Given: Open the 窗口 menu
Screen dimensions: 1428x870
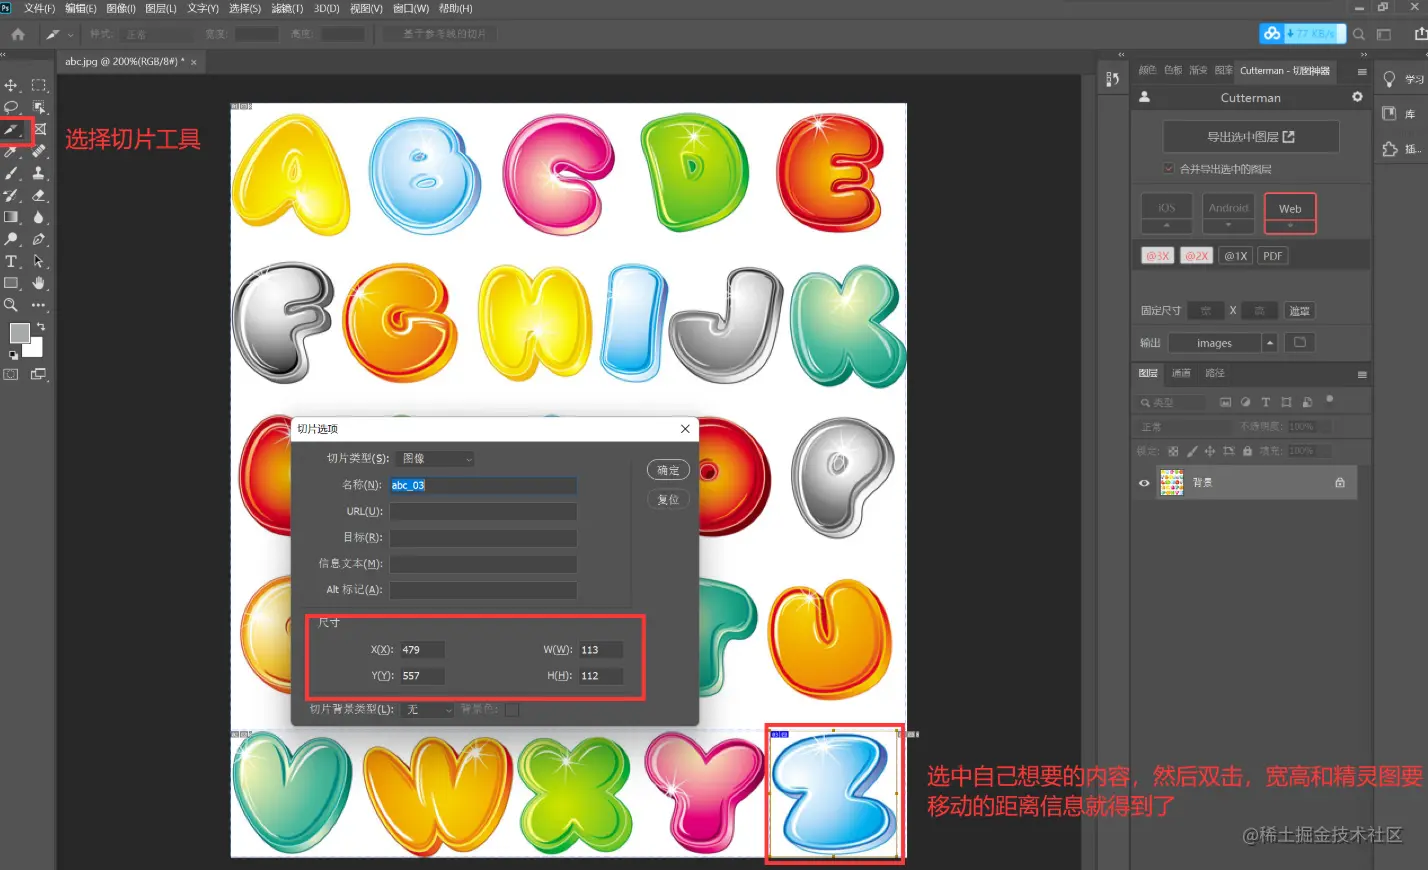Looking at the screenshot, I should [411, 8].
